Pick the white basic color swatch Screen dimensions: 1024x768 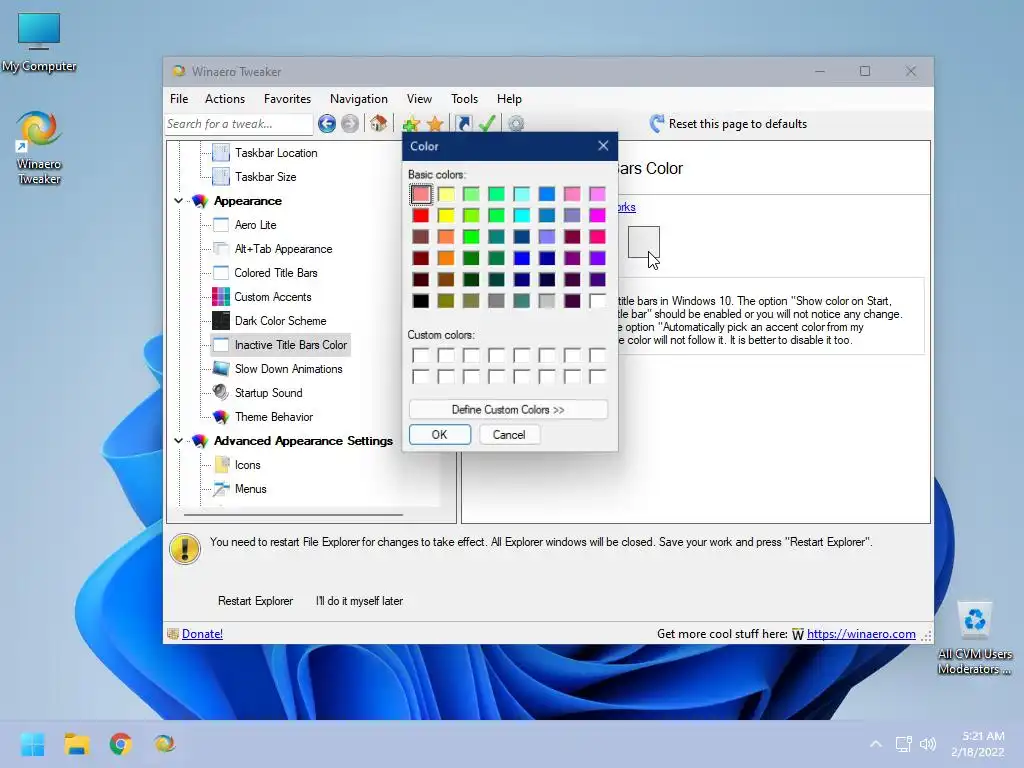(598, 301)
